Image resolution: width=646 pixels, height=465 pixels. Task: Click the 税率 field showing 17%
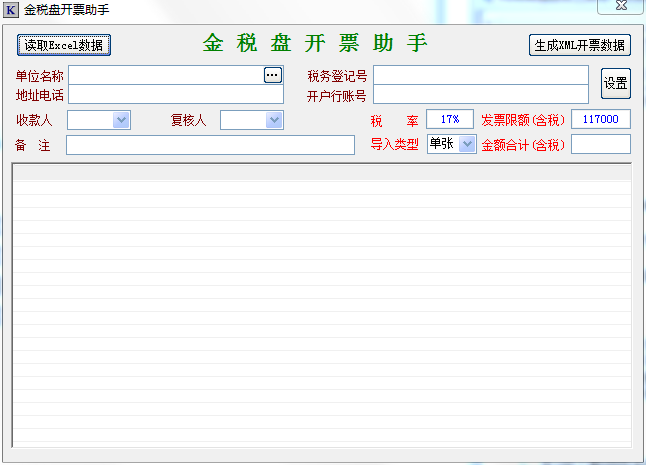[x=449, y=119]
